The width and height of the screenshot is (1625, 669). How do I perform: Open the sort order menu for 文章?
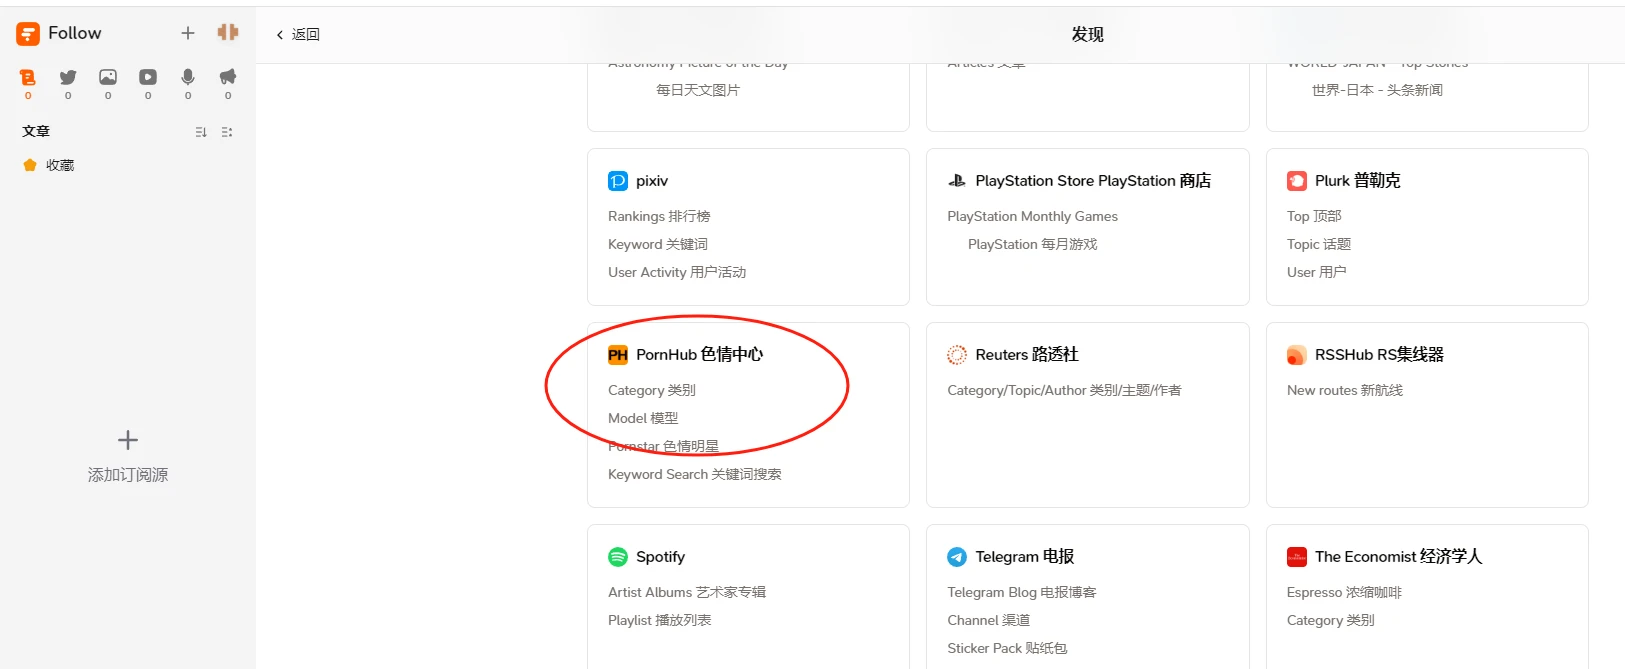tap(201, 132)
